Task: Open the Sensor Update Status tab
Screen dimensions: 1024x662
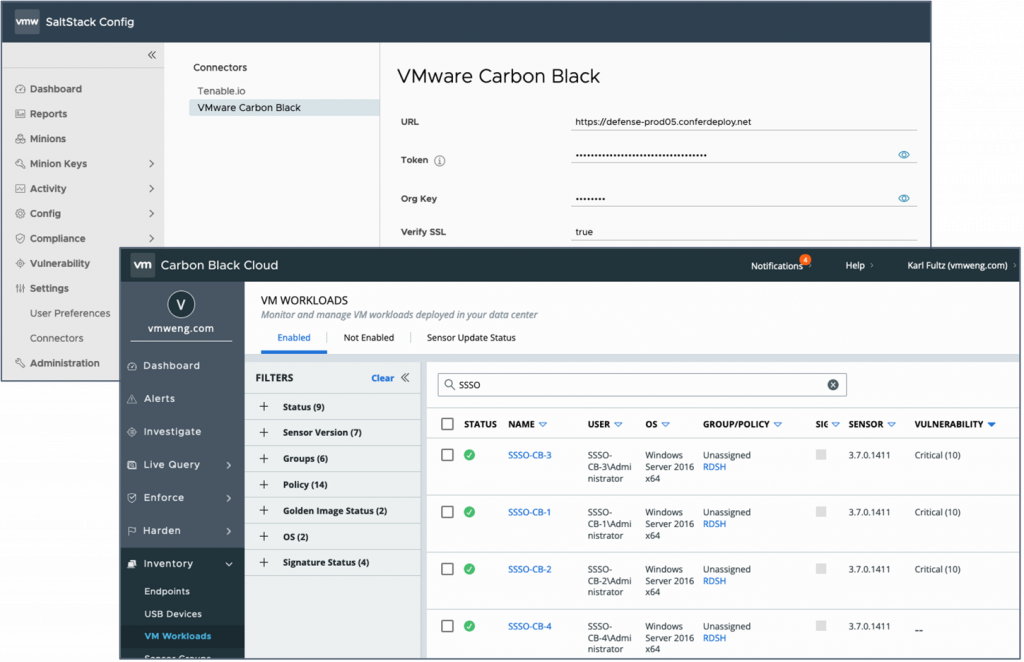Action: coord(471,338)
